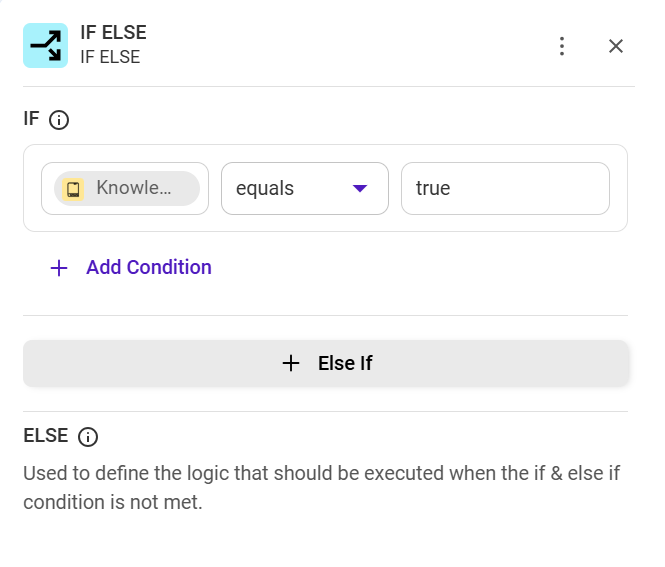Open the three-dot more options menu

tap(562, 46)
